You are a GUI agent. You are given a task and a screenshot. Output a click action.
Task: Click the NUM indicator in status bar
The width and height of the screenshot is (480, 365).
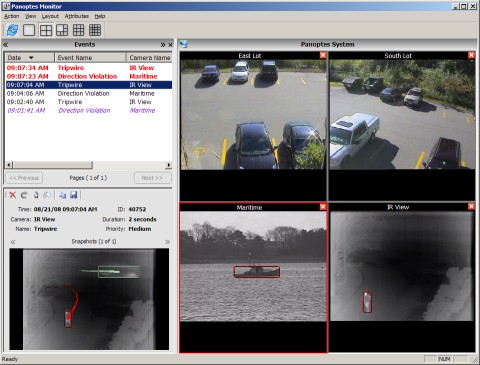point(444,359)
